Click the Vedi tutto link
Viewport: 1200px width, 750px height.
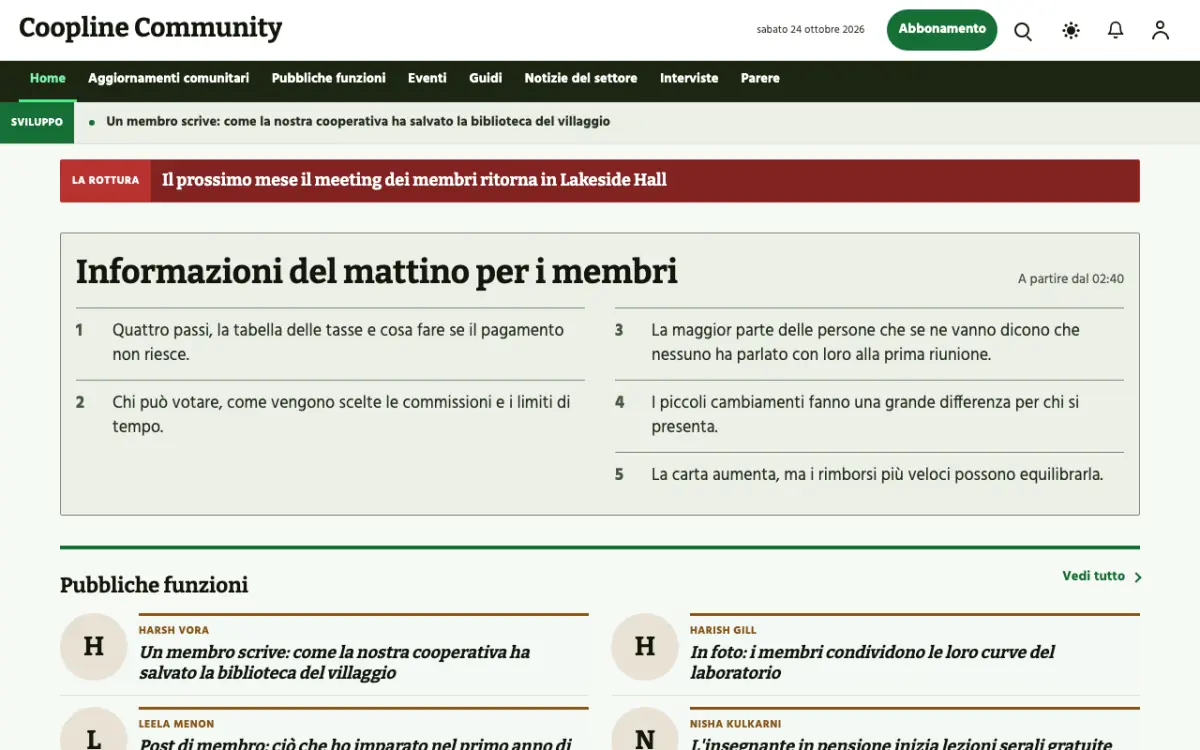tap(1094, 576)
